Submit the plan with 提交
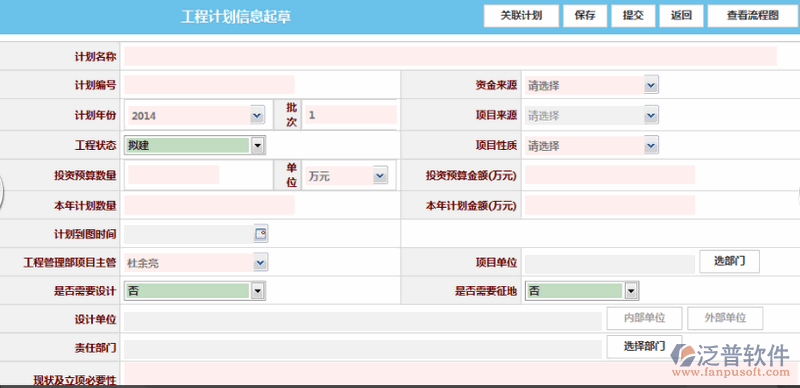Image resolution: width=800 pixels, height=388 pixels. coord(633,16)
